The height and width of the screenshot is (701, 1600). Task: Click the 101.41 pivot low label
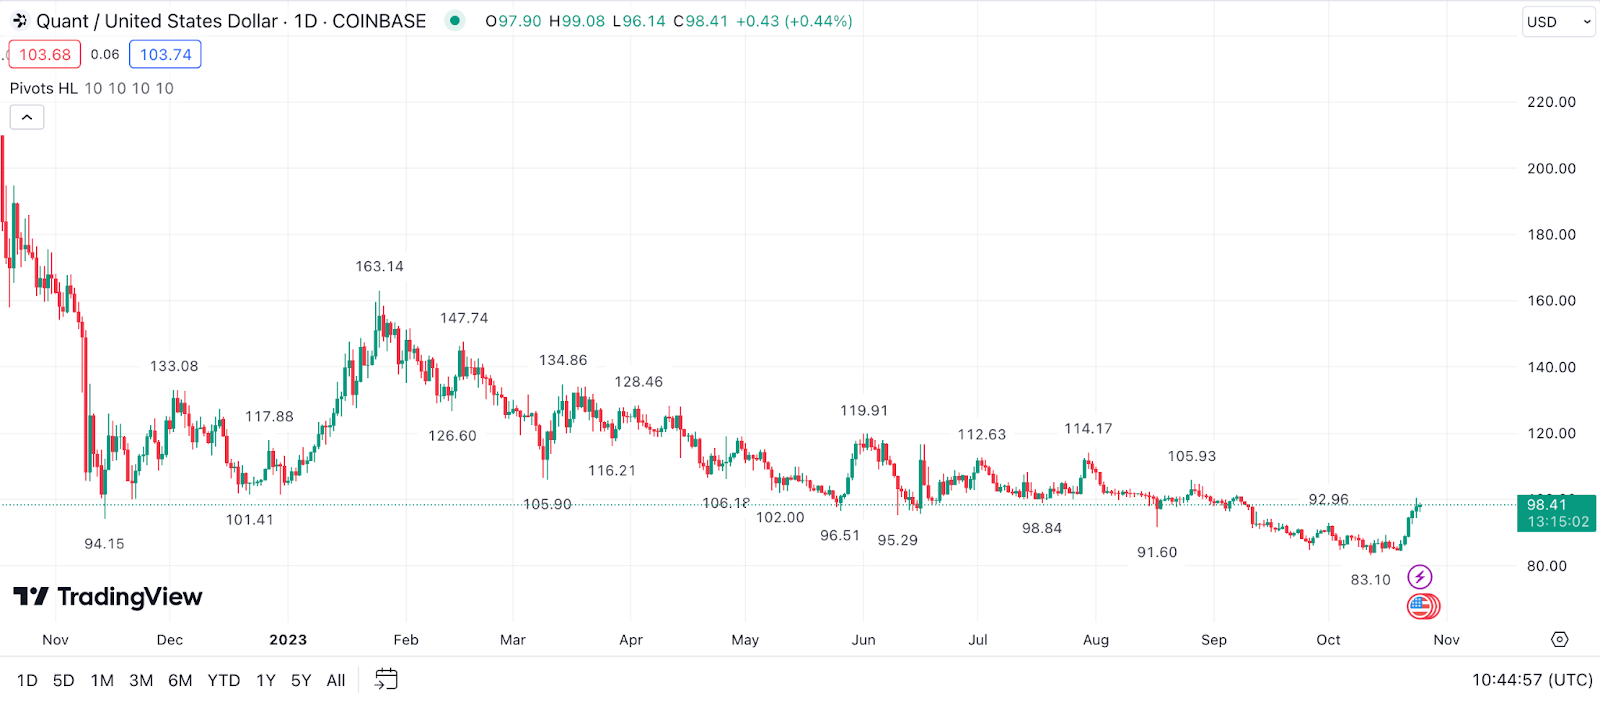pyautogui.click(x=249, y=520)
